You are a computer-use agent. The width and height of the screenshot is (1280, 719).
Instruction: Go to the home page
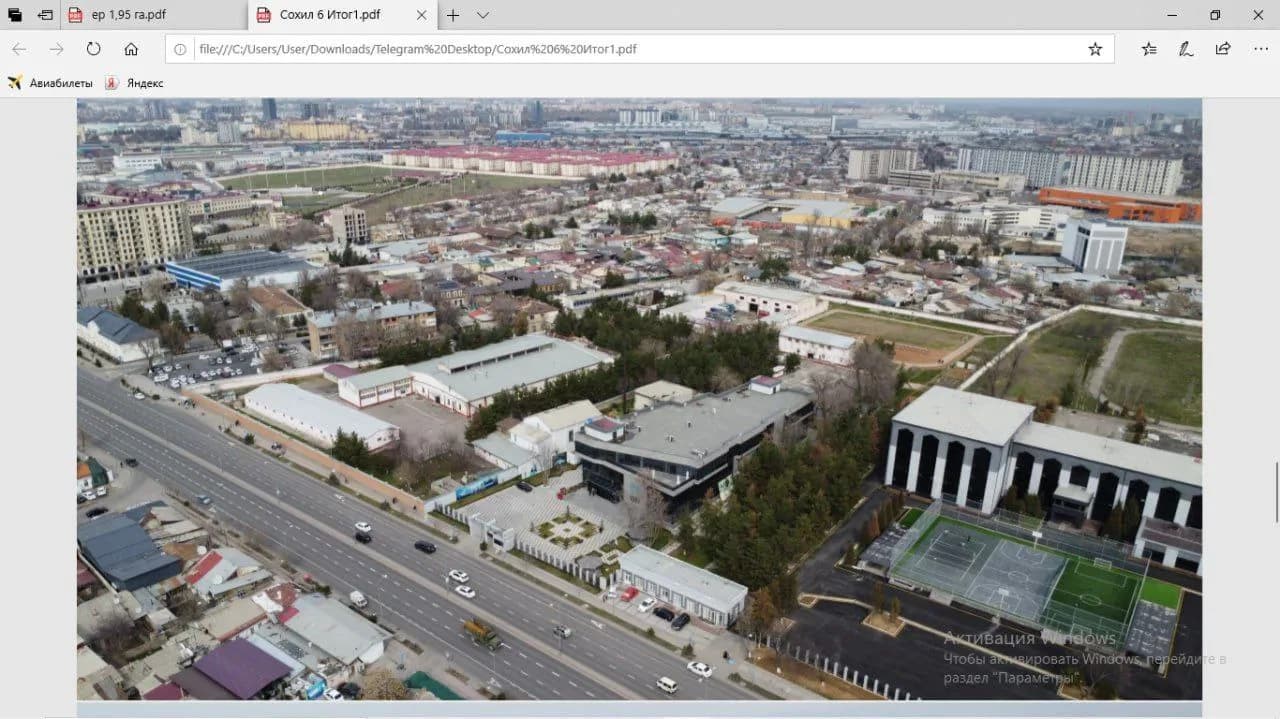click(x=131, y=49)
